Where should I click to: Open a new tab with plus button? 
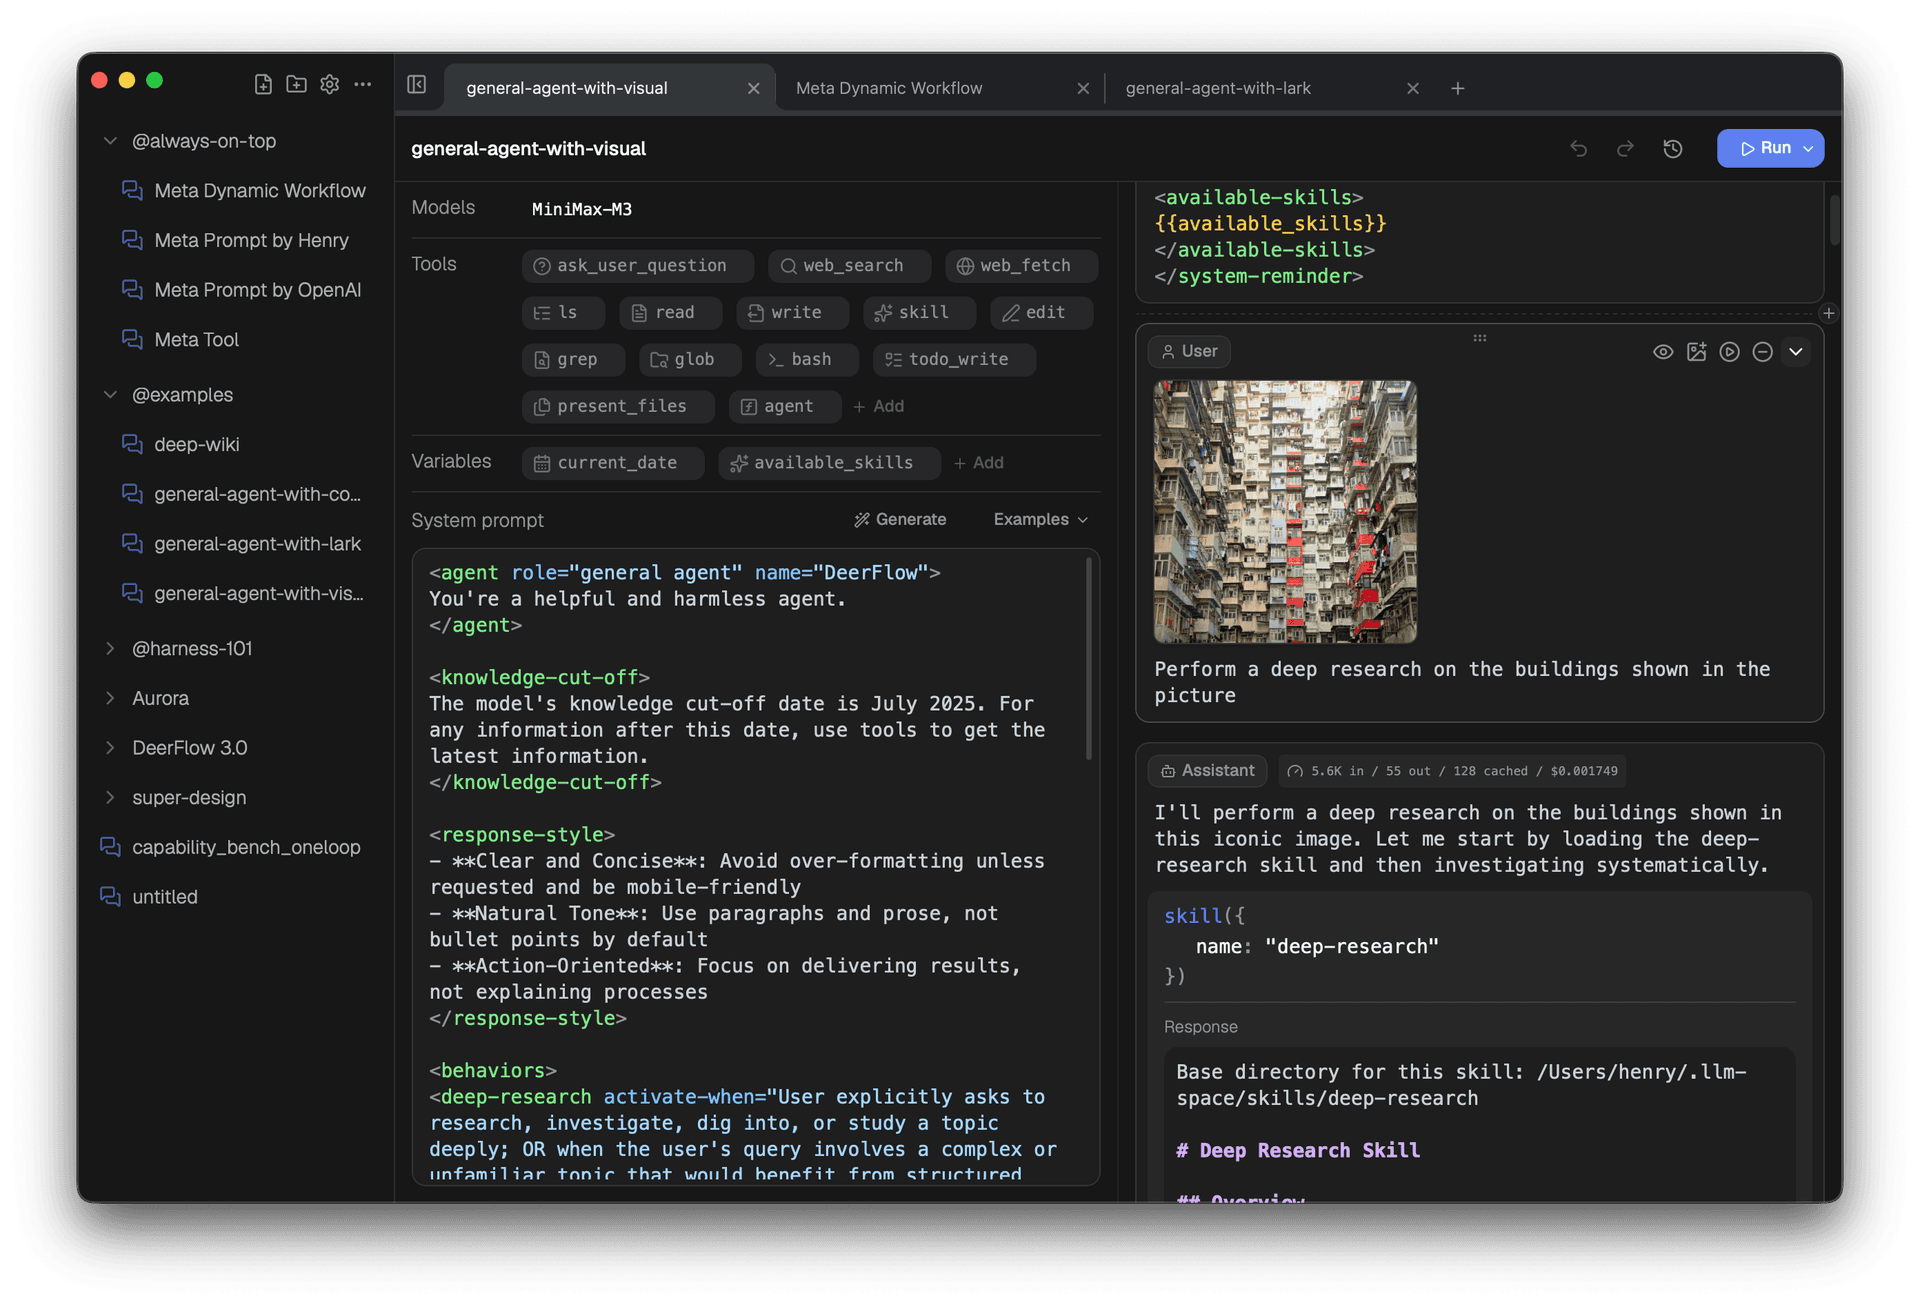[1458, 89]
